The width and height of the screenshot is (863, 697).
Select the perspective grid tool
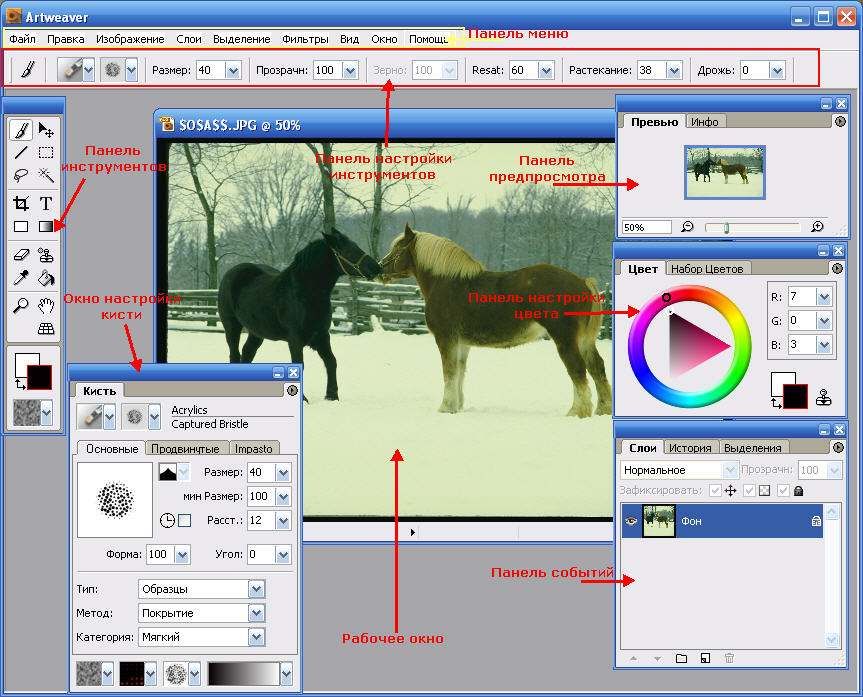(x=46, y=329)
